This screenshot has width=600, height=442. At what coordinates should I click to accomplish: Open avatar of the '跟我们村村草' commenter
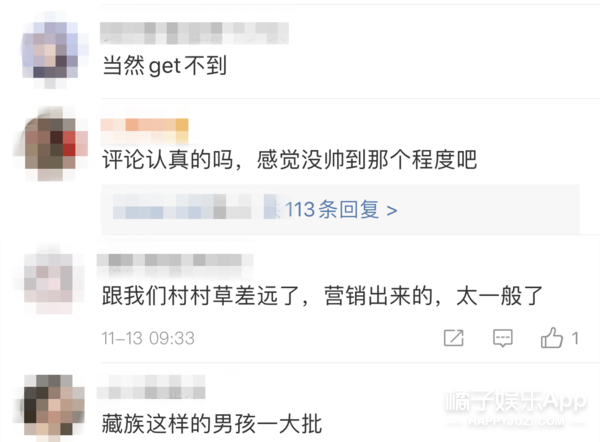(x=49, y=284)
